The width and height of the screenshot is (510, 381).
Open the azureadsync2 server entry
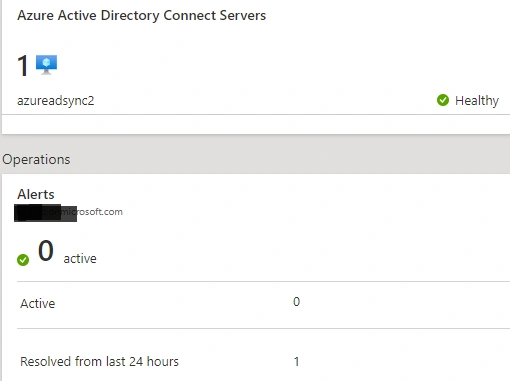pyautogui.click(x=56, y=100)
